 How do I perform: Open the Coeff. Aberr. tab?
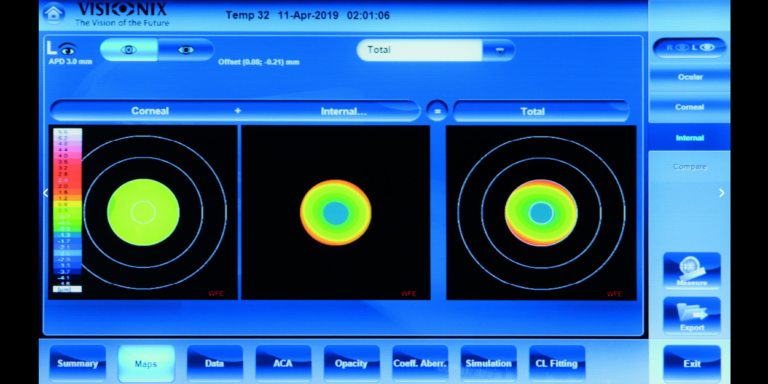(x=420, y=363)
